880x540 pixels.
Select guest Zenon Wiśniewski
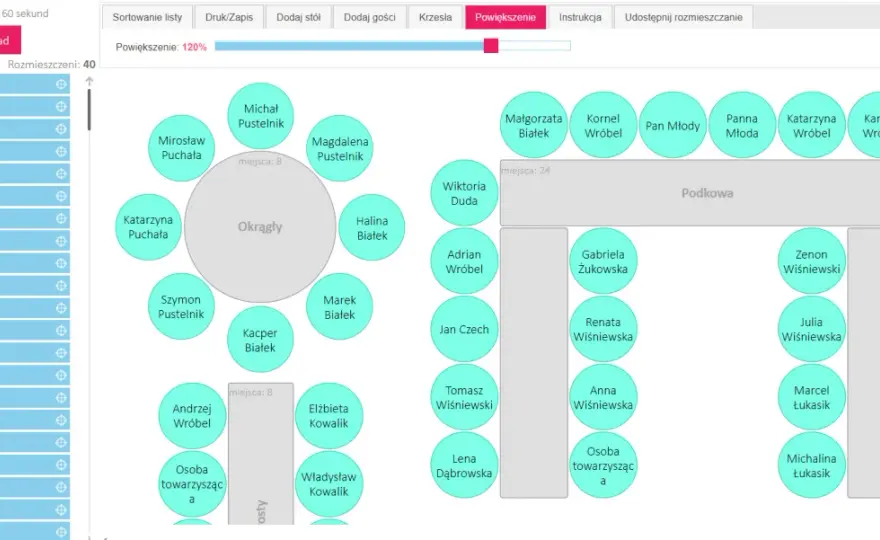click(812, 261)
